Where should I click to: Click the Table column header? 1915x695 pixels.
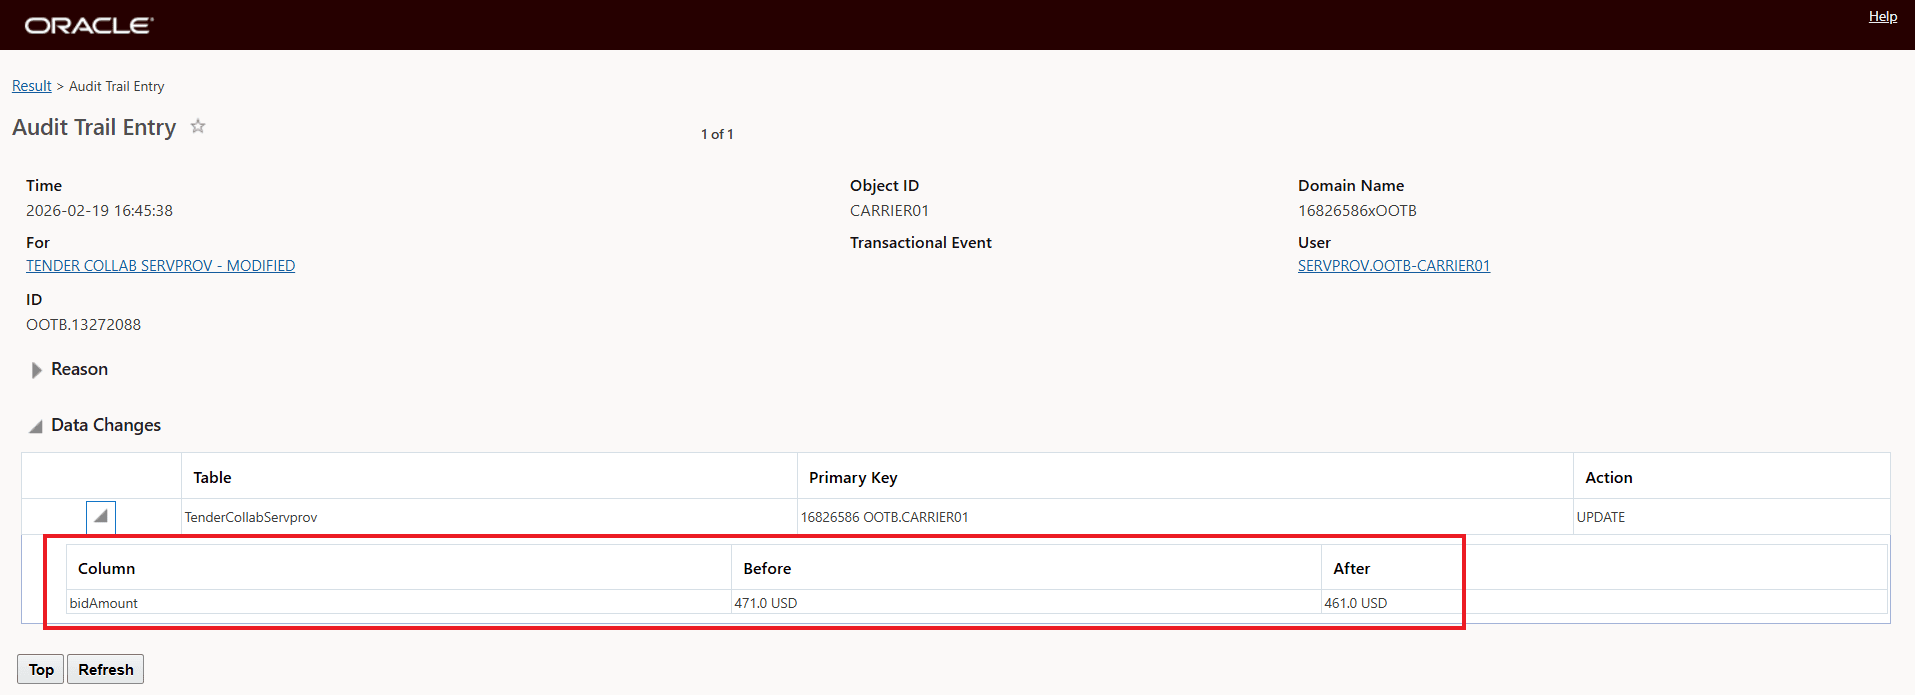pyautogui.click(x=212, y=478)
